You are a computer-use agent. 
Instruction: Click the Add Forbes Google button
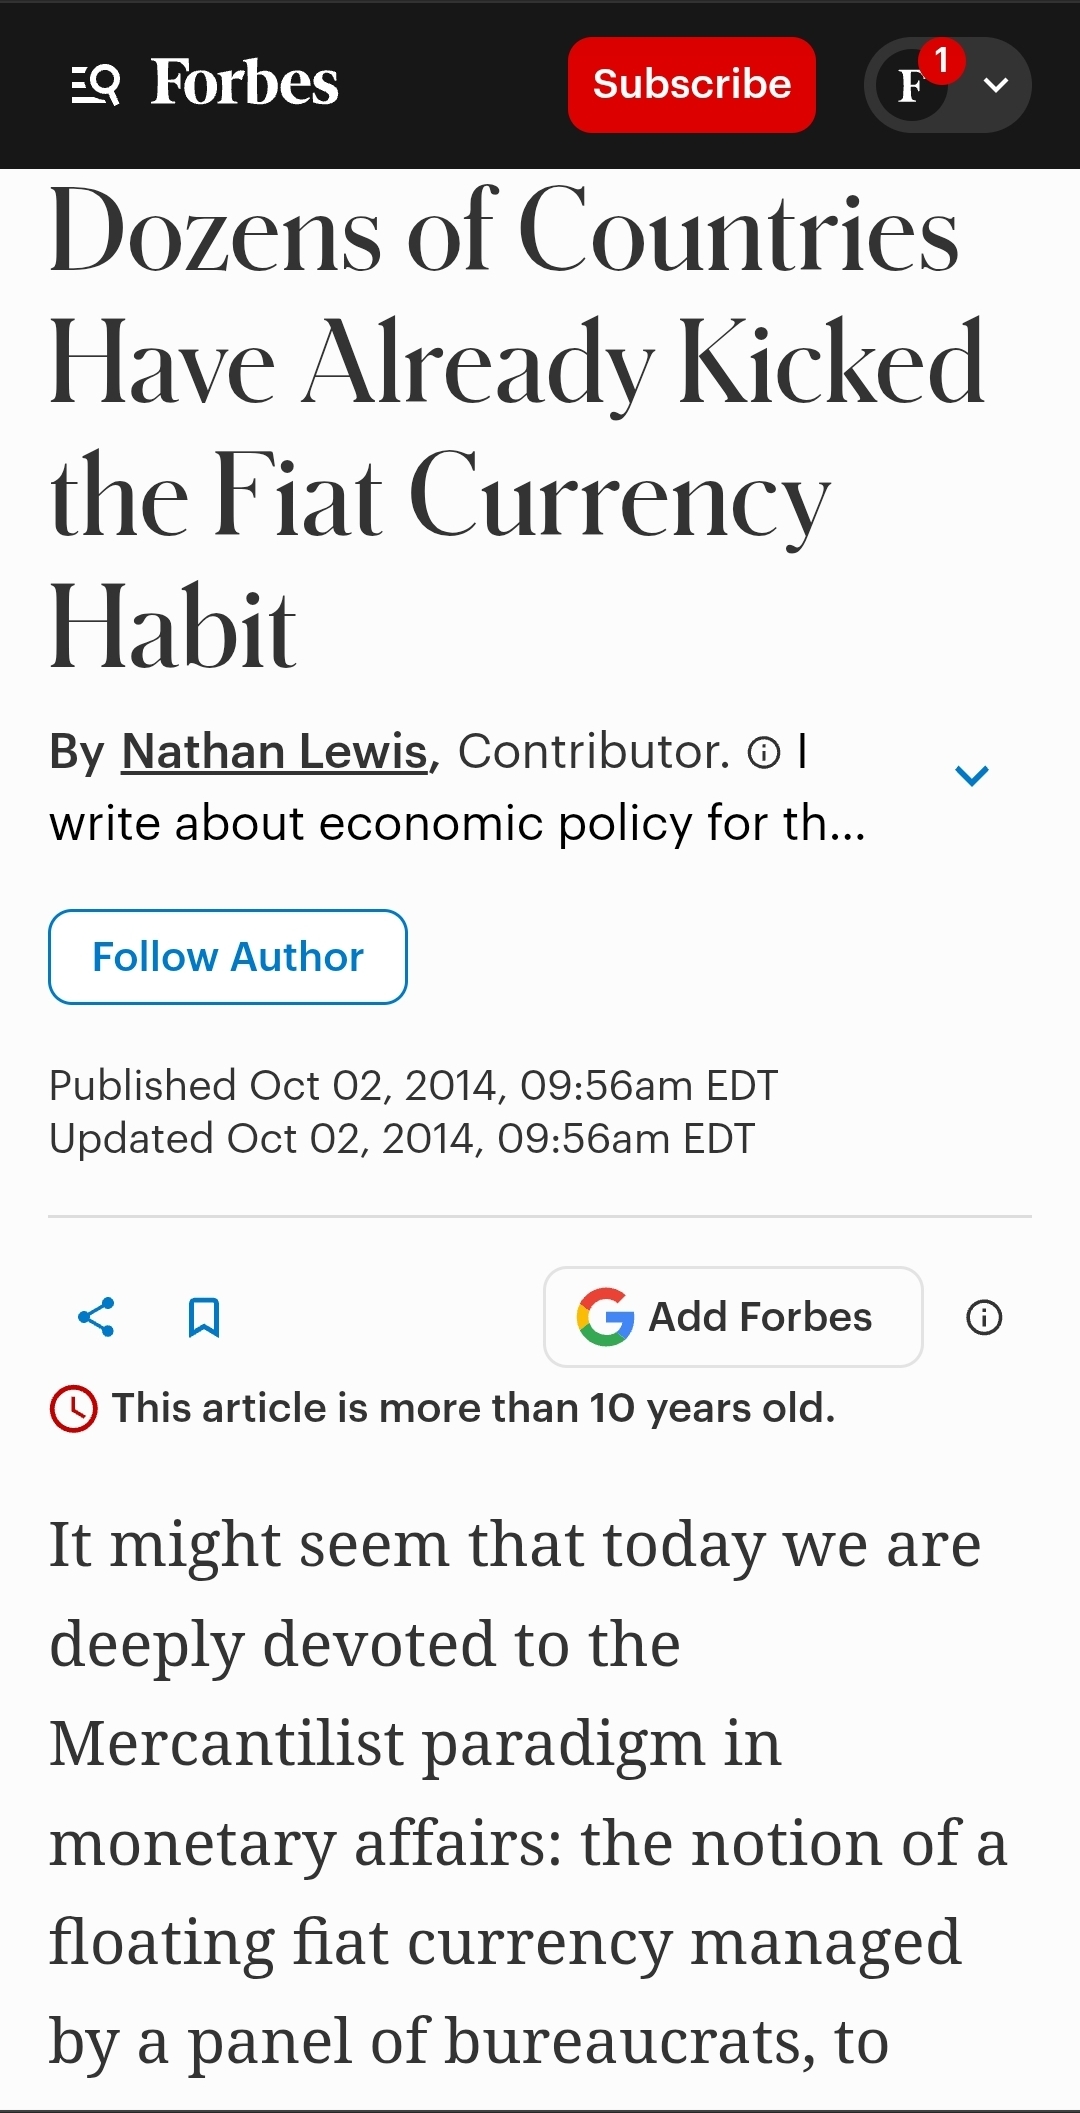click(x=733, y=1317)
